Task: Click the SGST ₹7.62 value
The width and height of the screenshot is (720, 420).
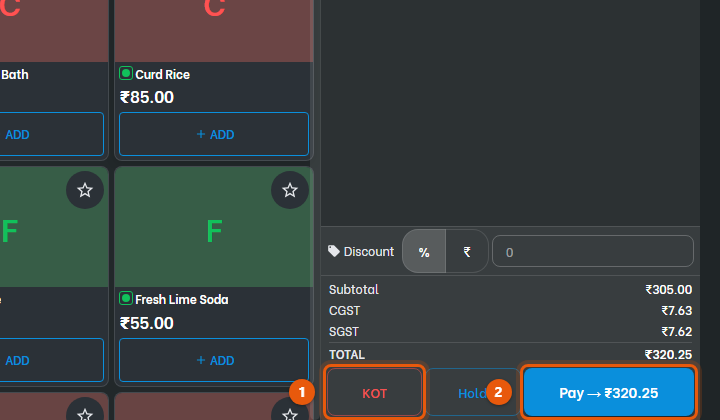Action: tap(676, 331)
